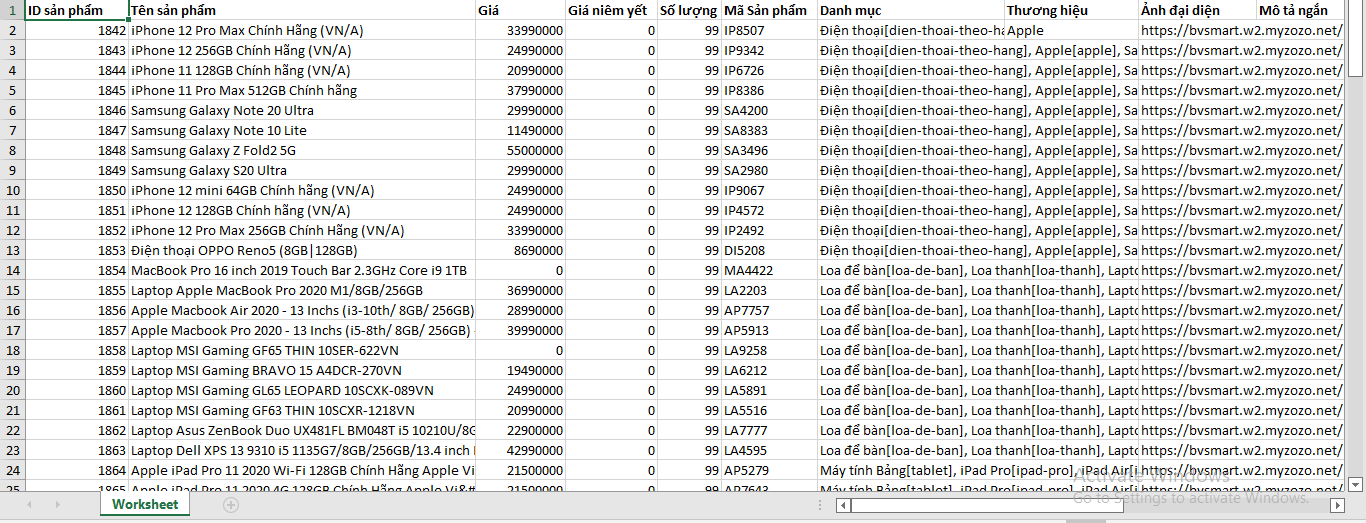
Task: Select the 'ID sản phẩm' header cell
Action: (x=76, y=10)
